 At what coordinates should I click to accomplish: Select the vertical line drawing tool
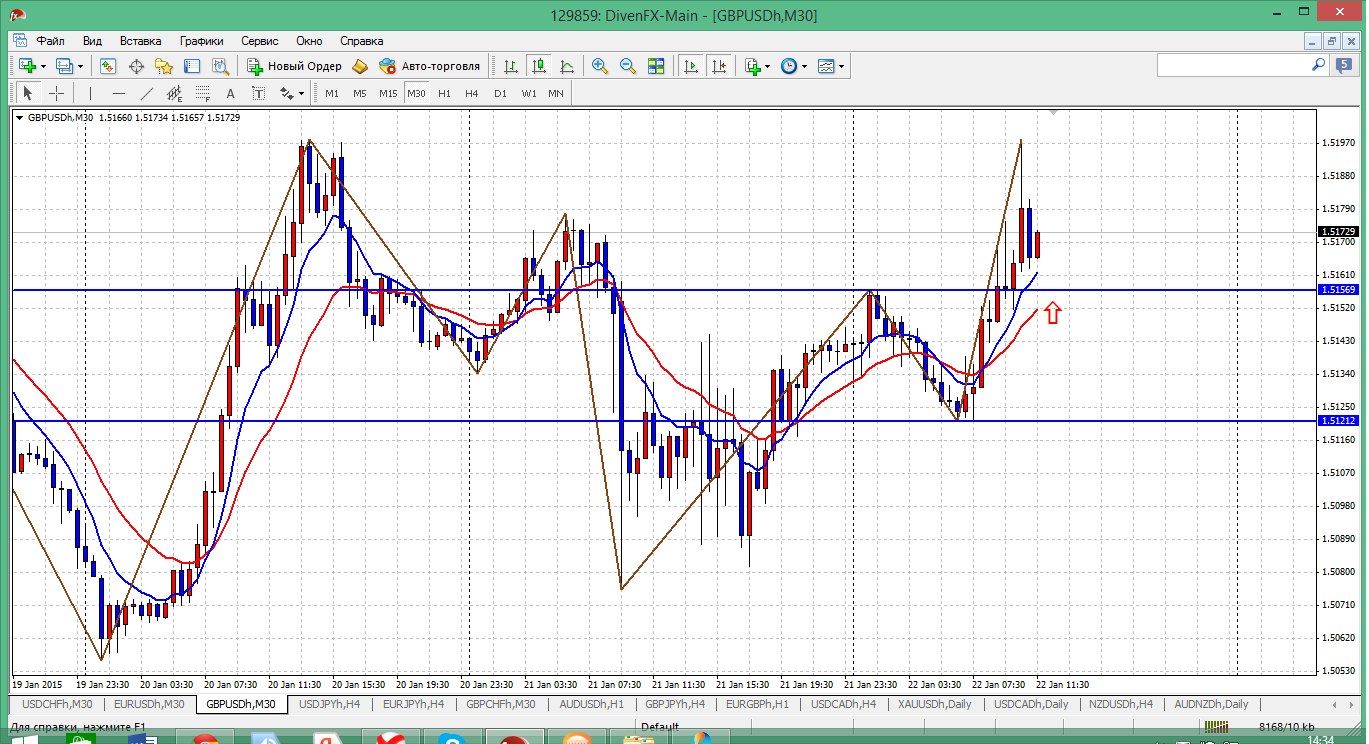point(91,93)
